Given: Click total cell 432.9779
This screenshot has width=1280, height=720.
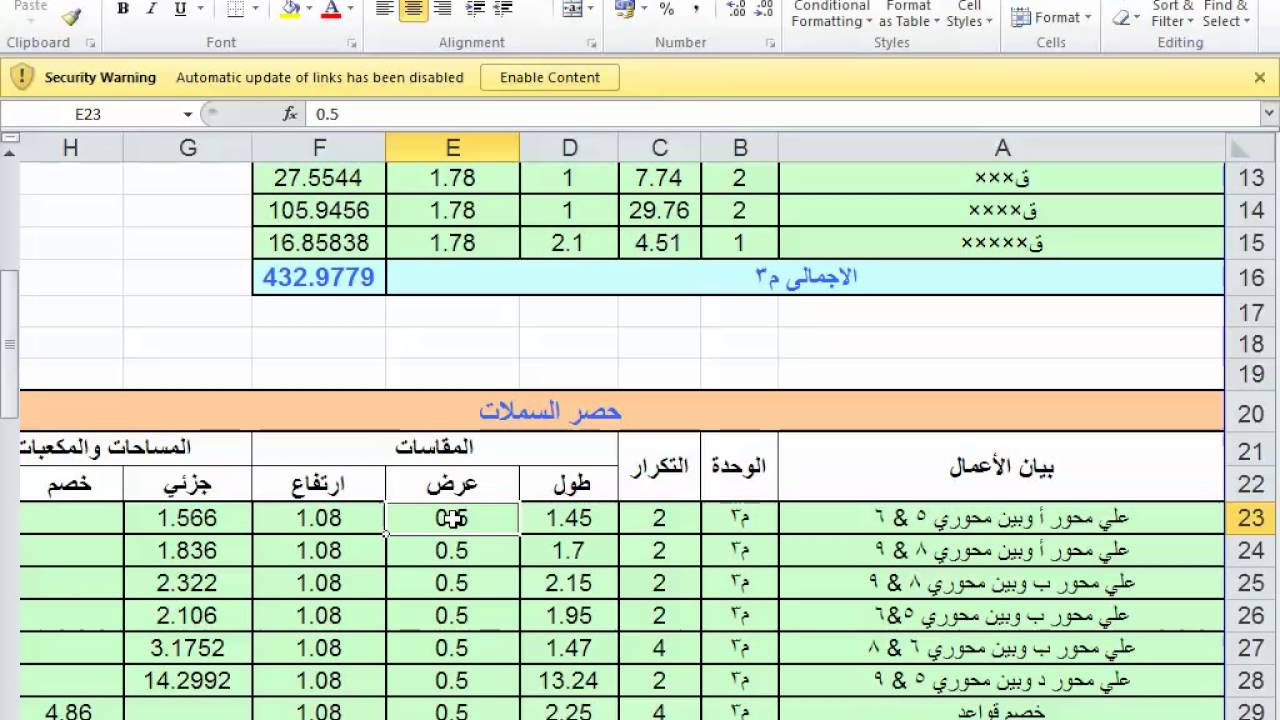Looking at the screenshot, I should [x=319, y=278].
